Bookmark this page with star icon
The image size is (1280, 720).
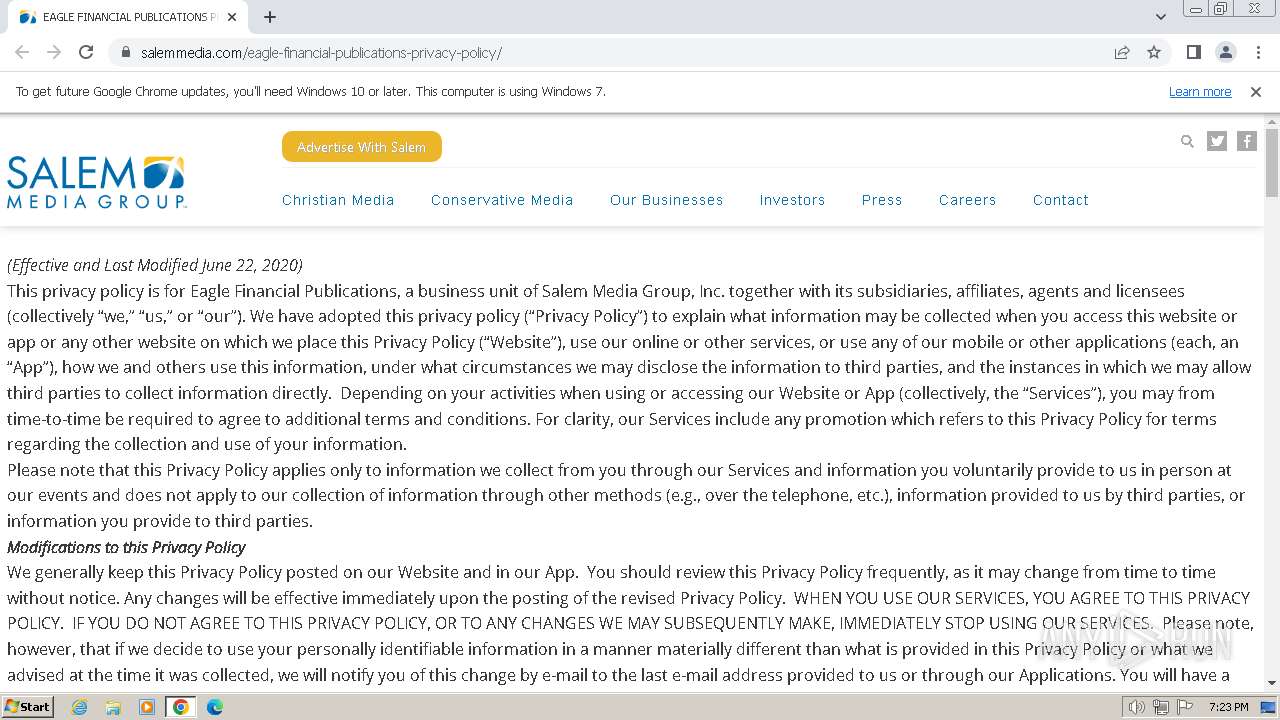pyautogui.click(x=1154, y=52)
